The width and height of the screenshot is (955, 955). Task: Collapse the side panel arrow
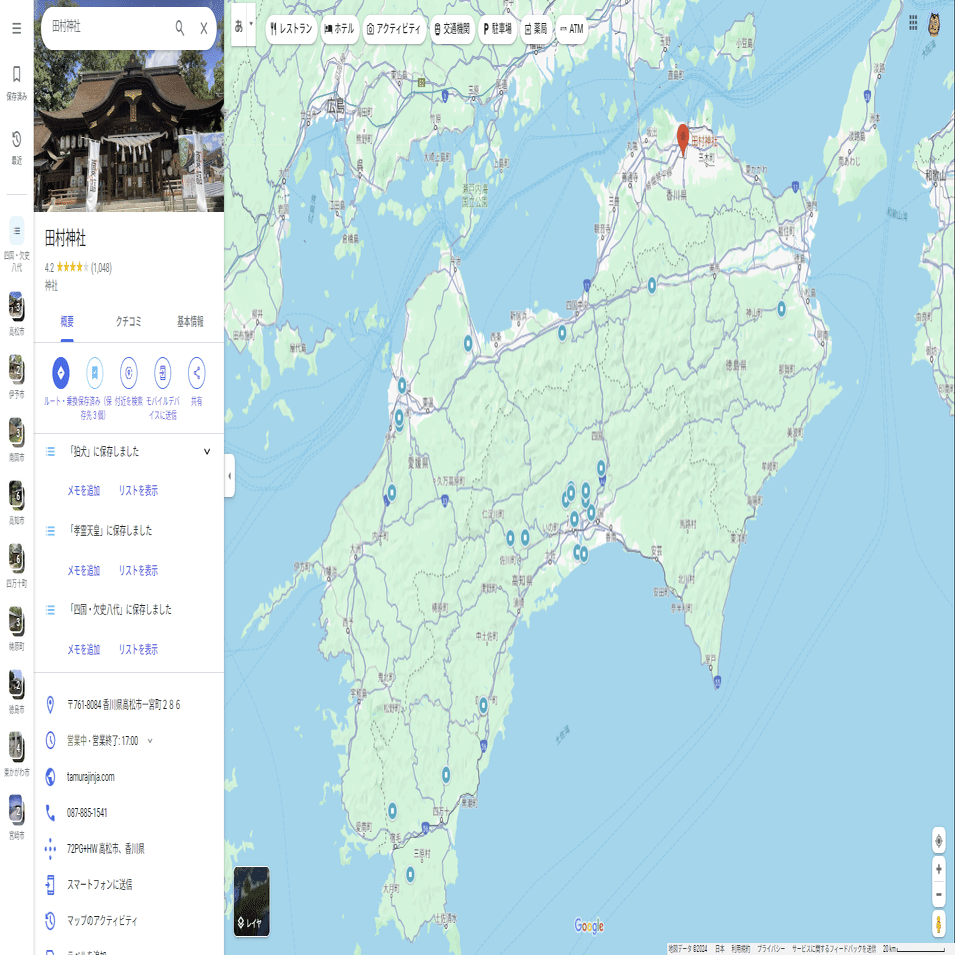pyautogui.click(x=230, y=476)
